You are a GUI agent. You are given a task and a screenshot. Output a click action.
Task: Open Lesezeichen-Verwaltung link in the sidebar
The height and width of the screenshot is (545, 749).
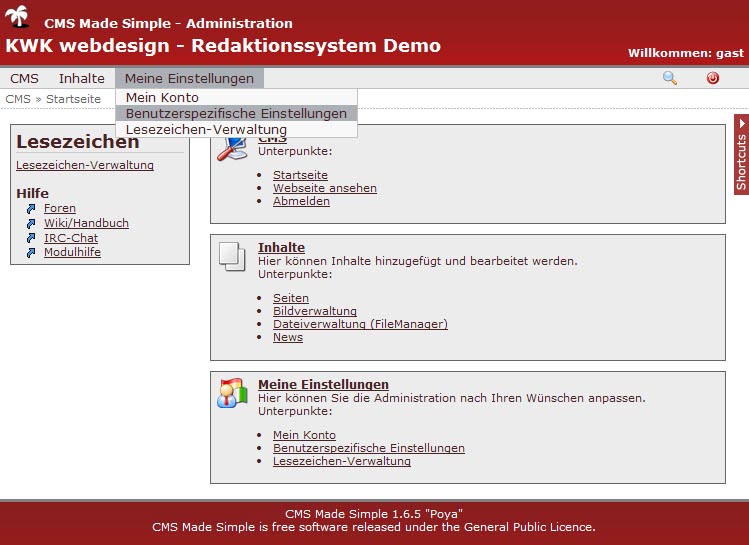click(85, 165)
